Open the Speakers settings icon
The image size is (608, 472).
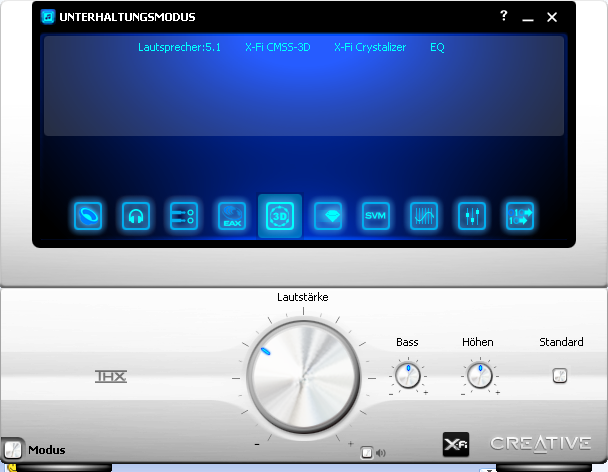(88, 216)
